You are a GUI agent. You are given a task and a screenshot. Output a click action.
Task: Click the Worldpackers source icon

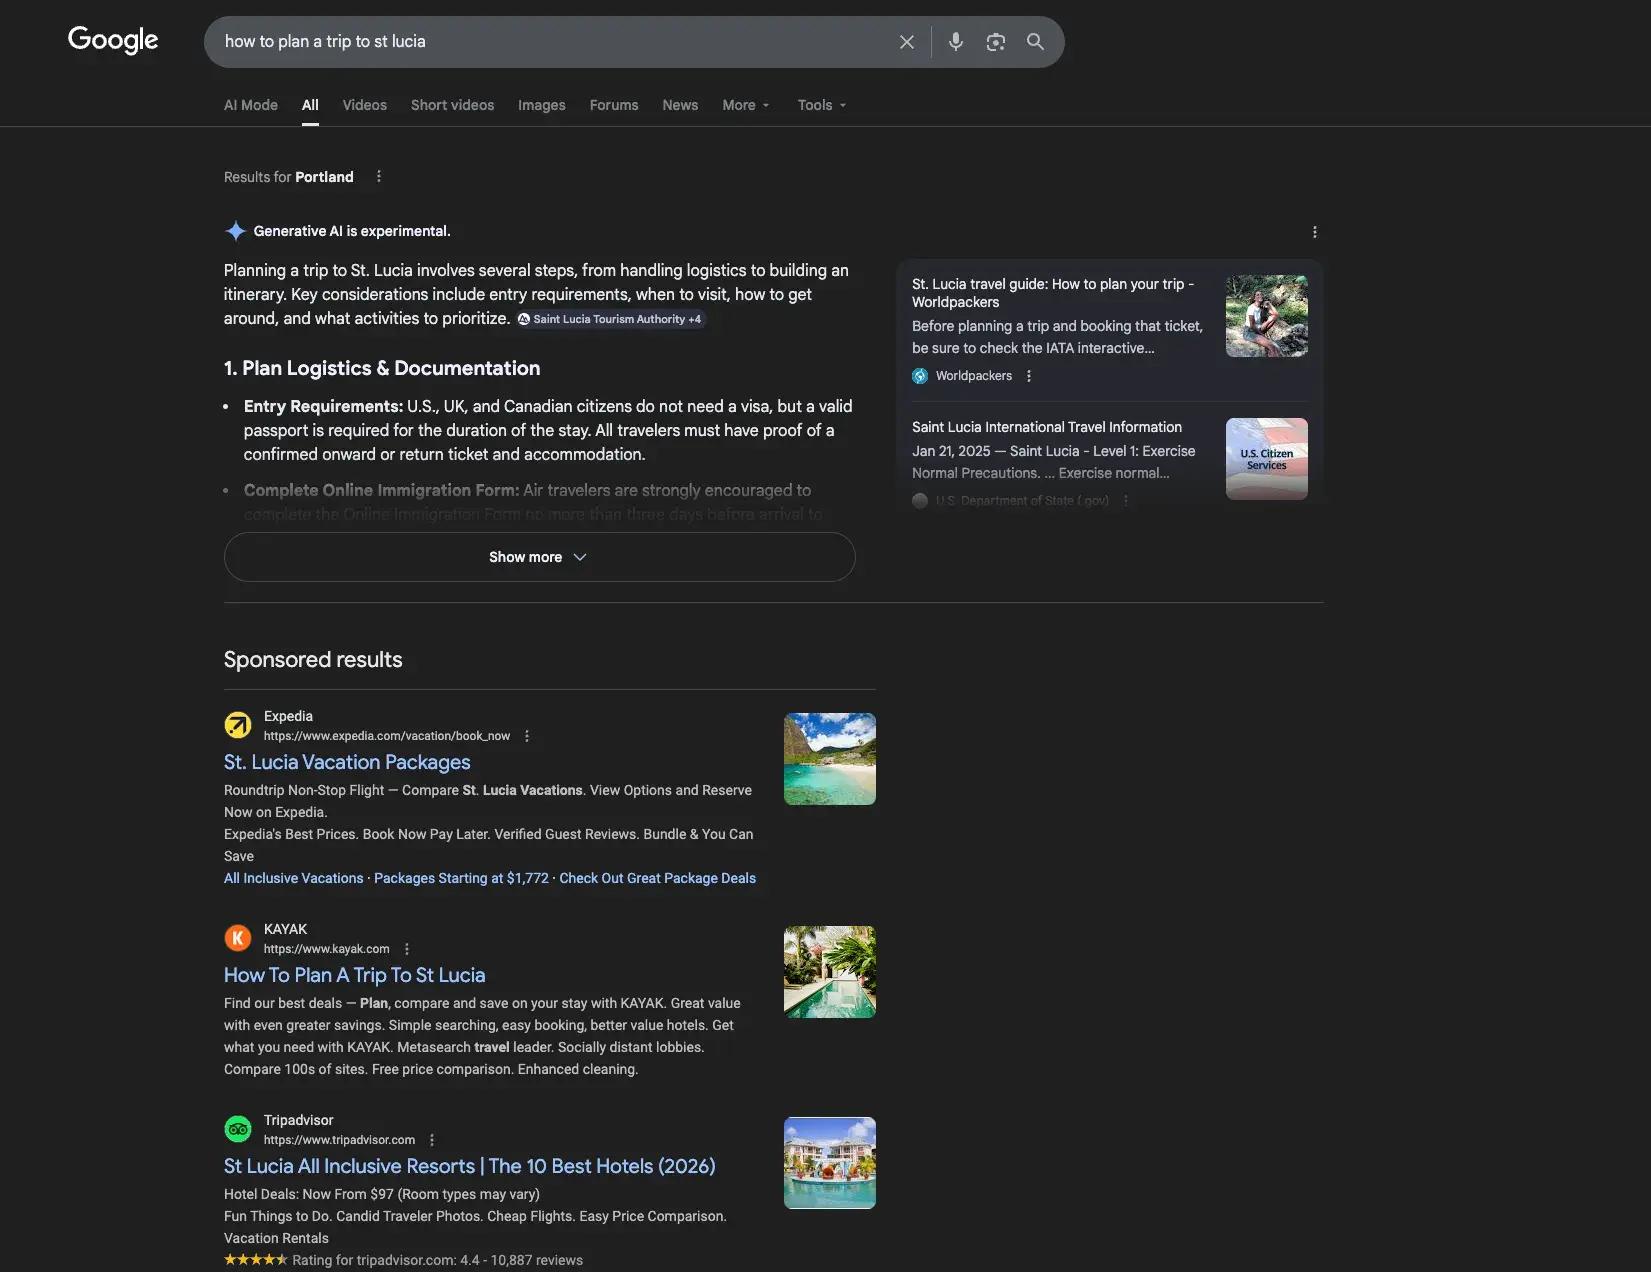(x=919, y=376)
